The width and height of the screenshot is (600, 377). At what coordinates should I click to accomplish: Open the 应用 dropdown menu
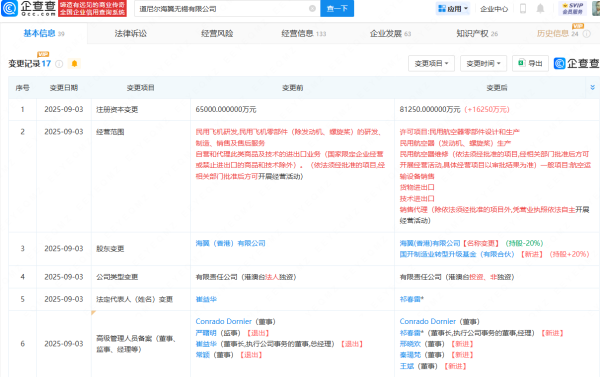point(453,8)
